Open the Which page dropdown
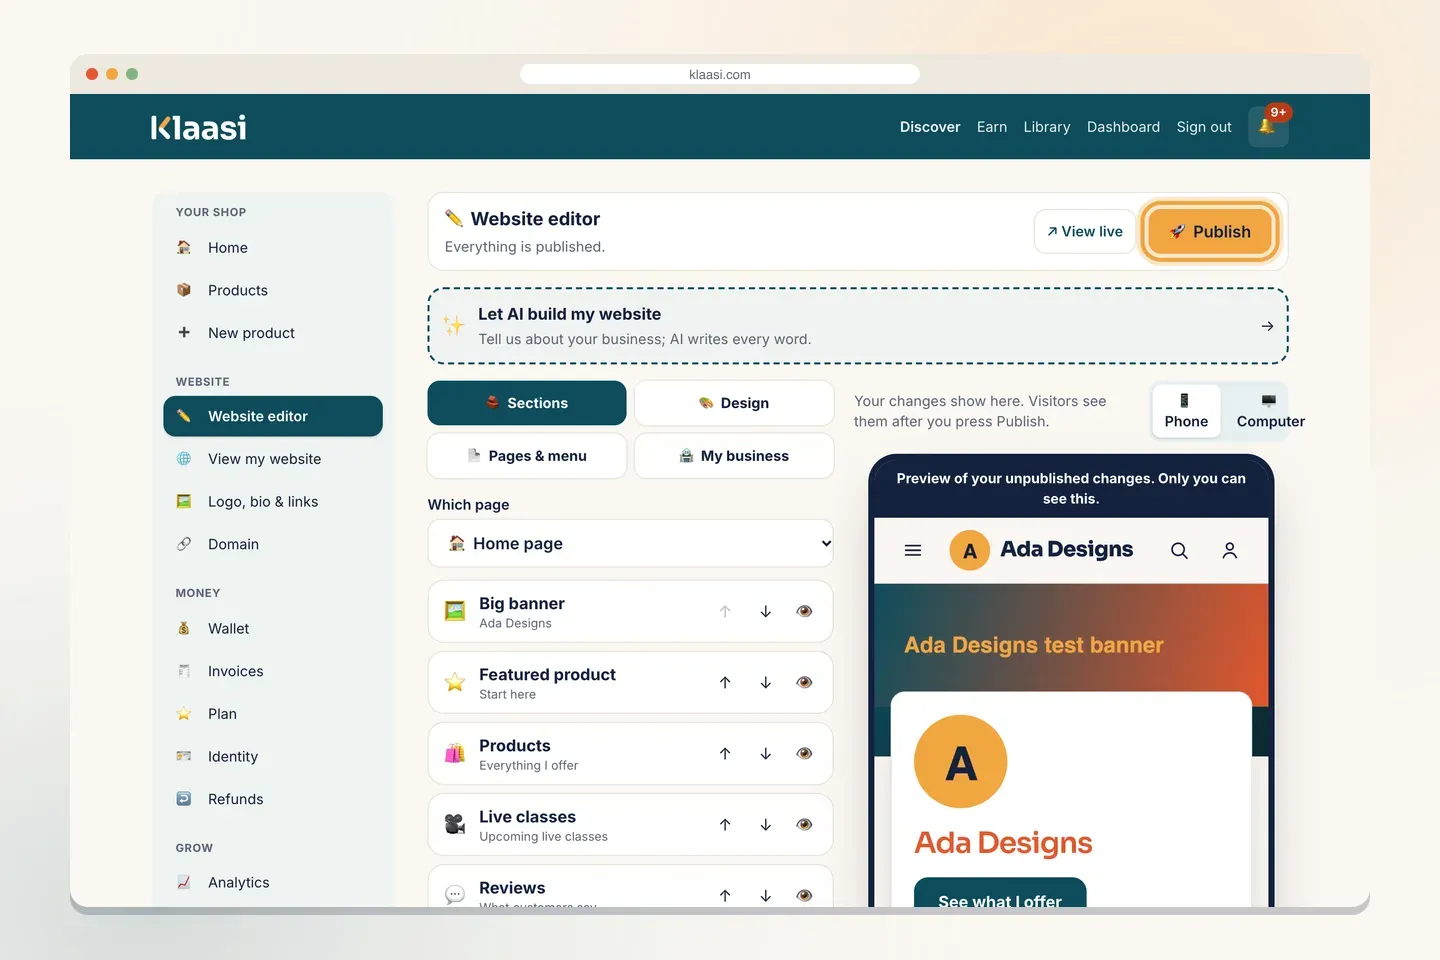Screen dimensions: 1440x960 [630, 543]
